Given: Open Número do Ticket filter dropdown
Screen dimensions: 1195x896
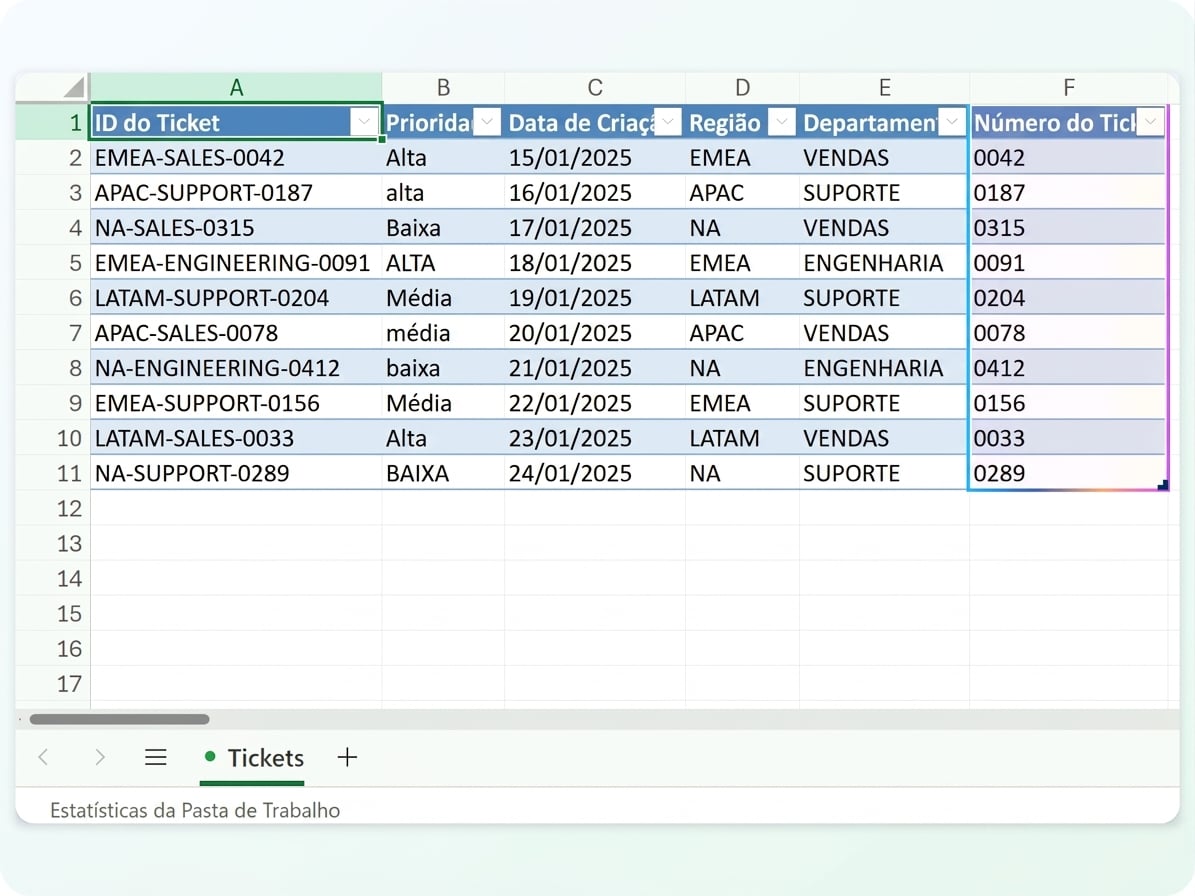Looking at the screenshot, I should (x=1150, y=122).
